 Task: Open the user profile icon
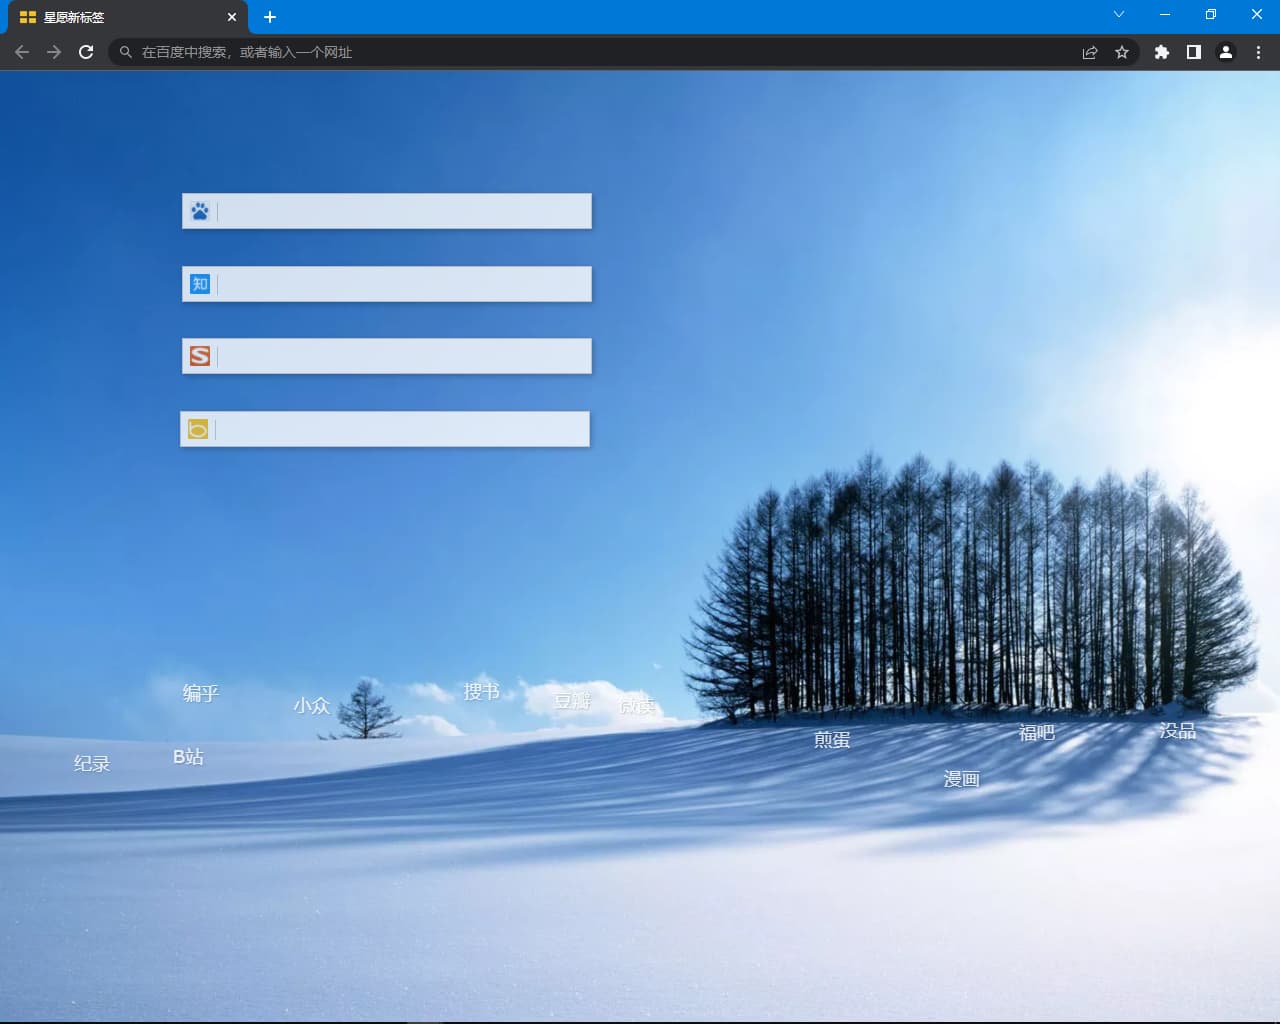[1225, 52]
